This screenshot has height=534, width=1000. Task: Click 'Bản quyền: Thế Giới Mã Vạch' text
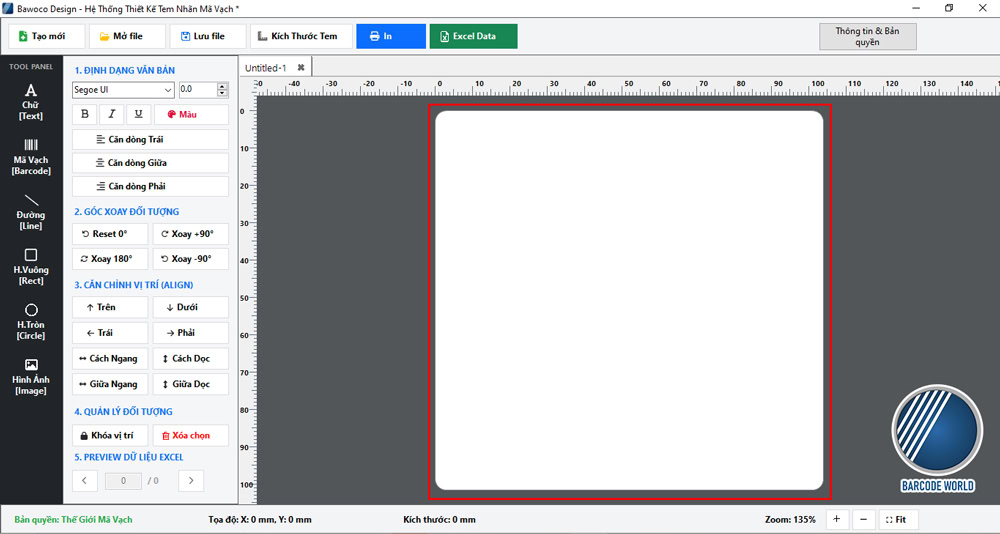[x=73, y=519]
